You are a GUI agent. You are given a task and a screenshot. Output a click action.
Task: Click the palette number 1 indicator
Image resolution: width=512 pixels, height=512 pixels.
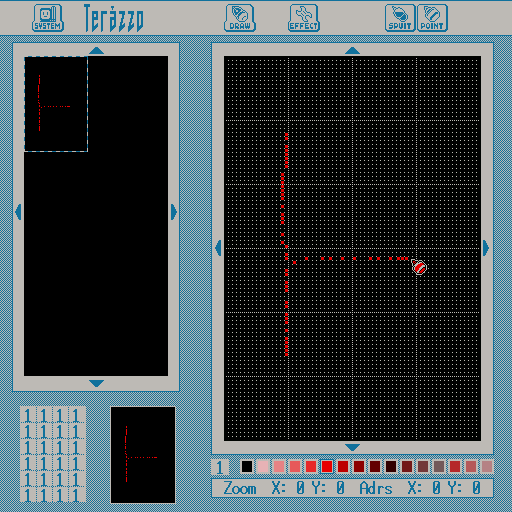tap(220, 467)
